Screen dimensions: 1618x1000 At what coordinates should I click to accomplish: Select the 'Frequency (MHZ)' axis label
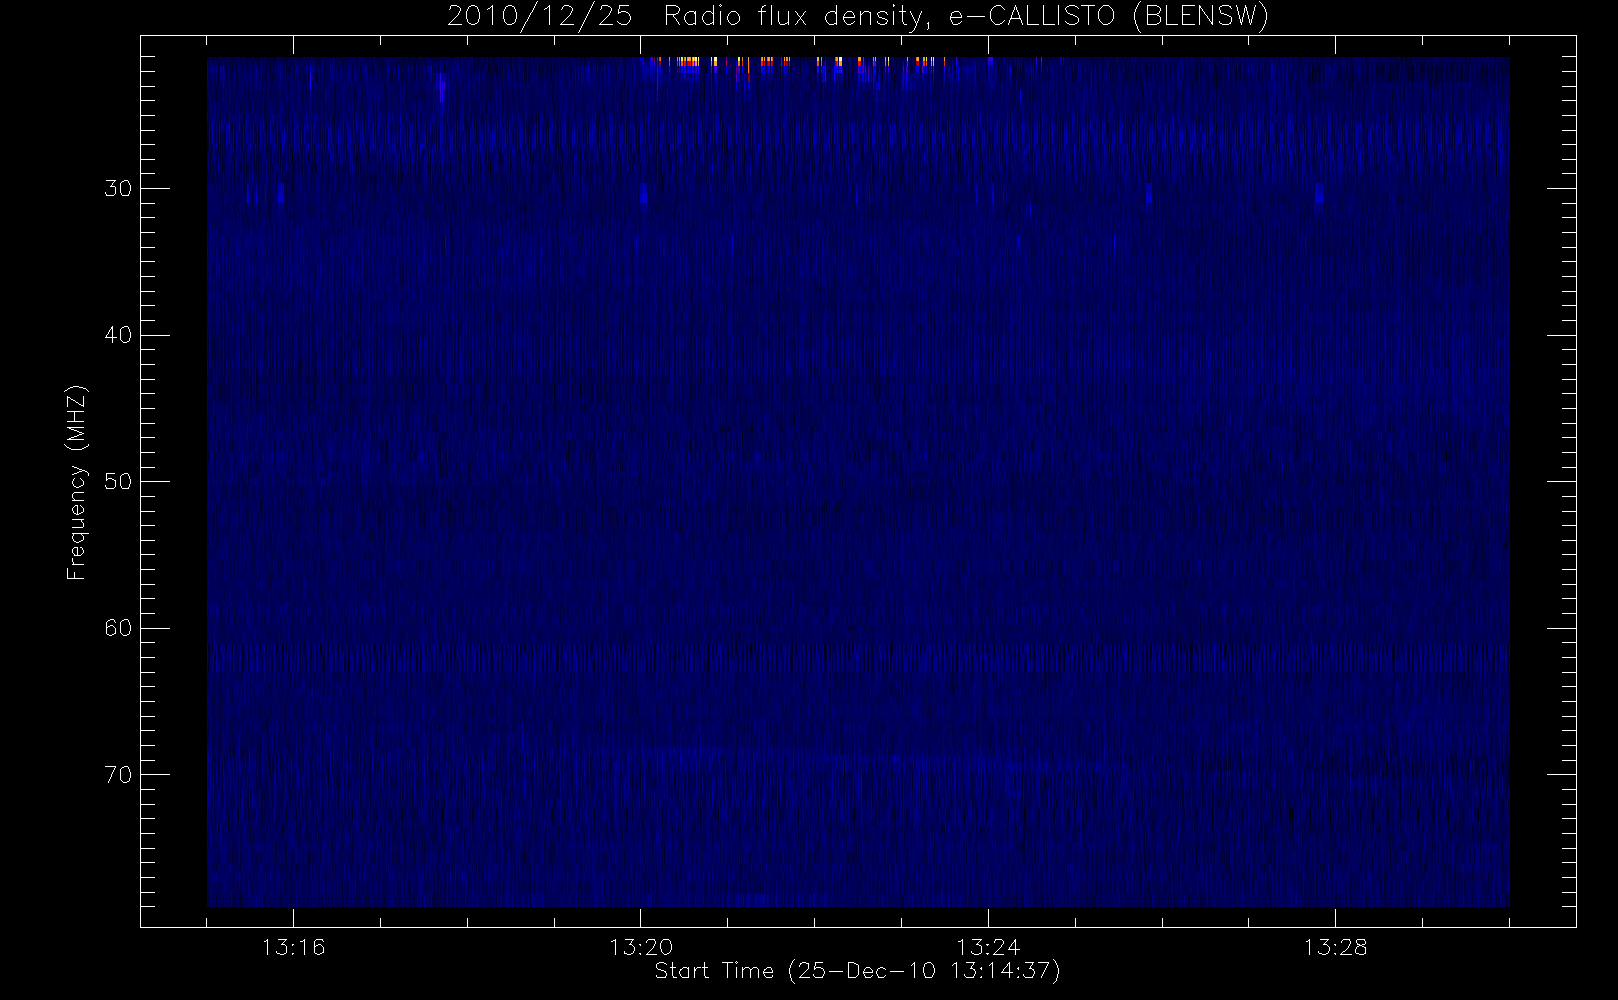click(76, 482)
